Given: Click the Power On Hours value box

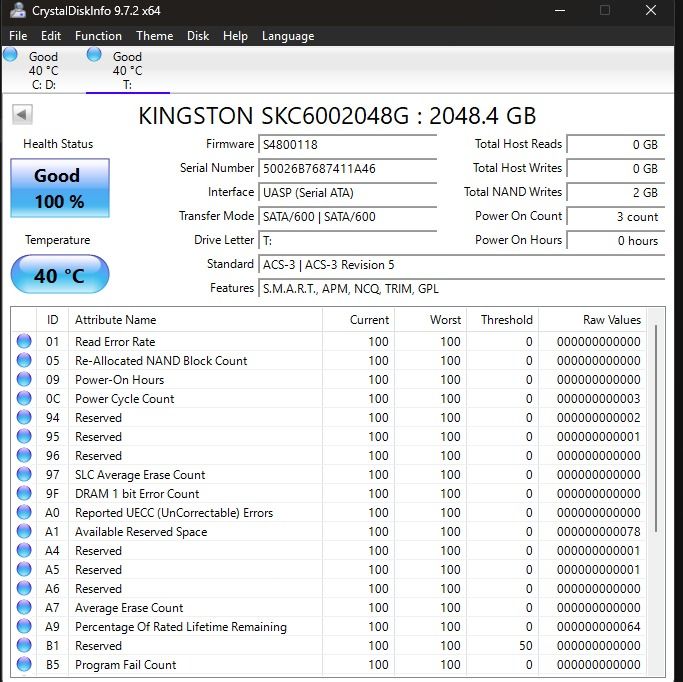Looking at the screenshot, I should point(615,240).
